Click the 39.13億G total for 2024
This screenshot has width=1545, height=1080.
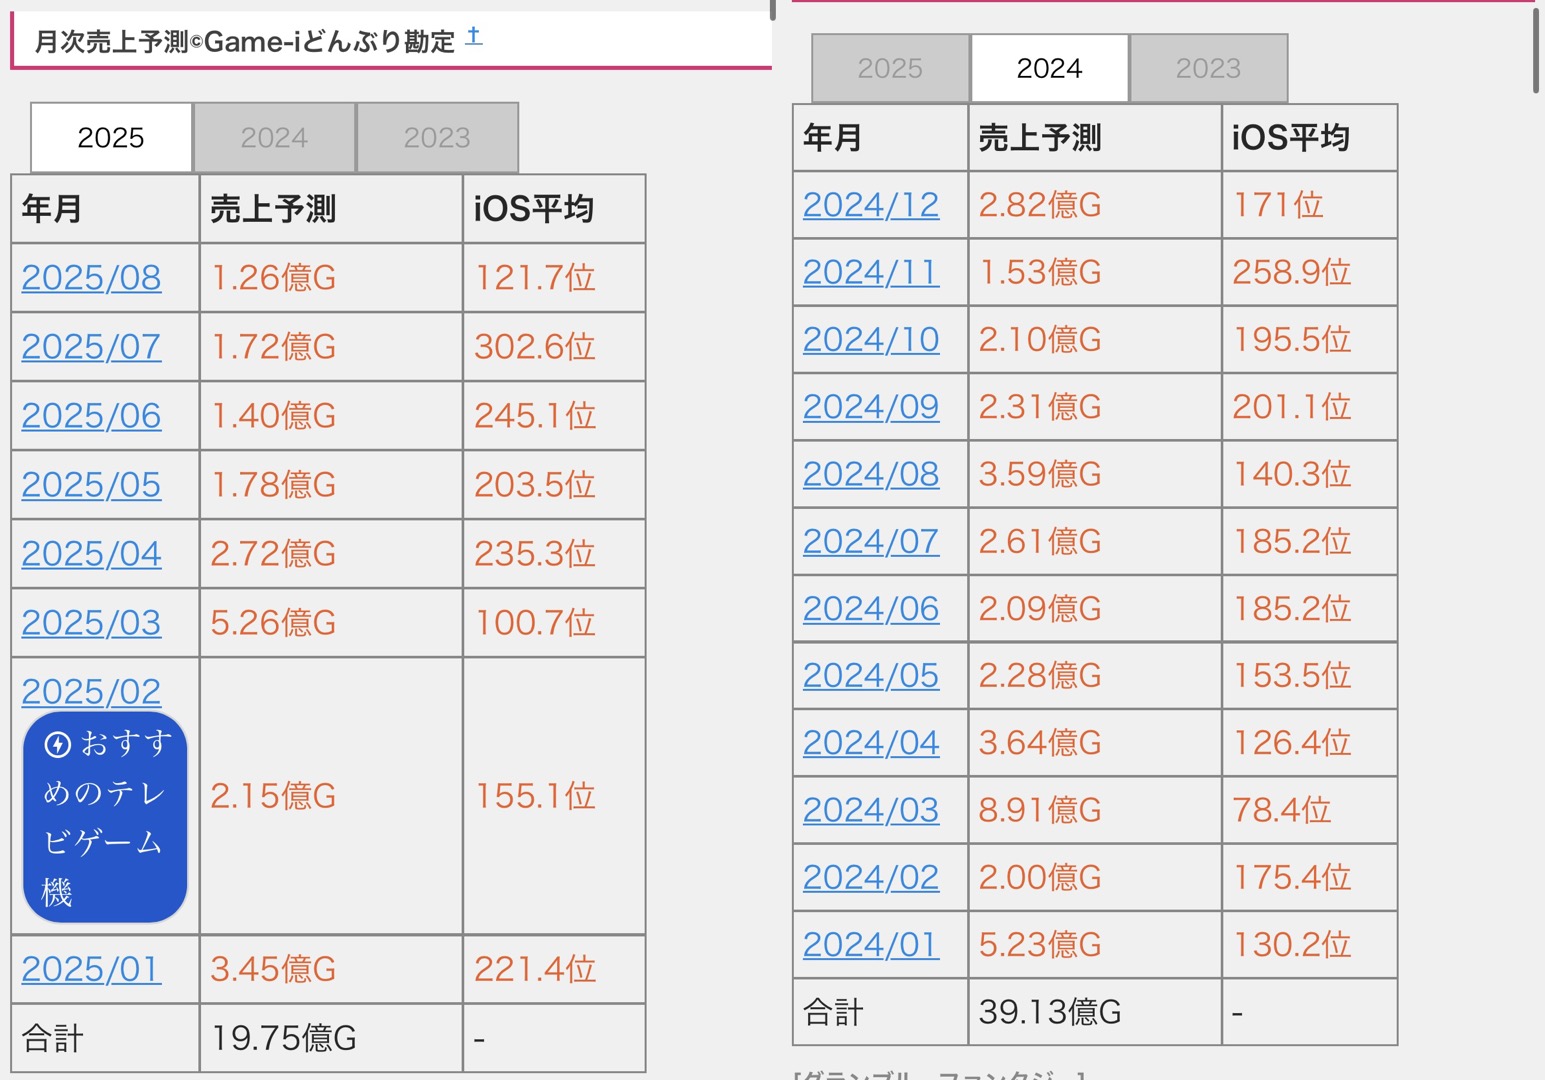[x=1050, y=1012]
